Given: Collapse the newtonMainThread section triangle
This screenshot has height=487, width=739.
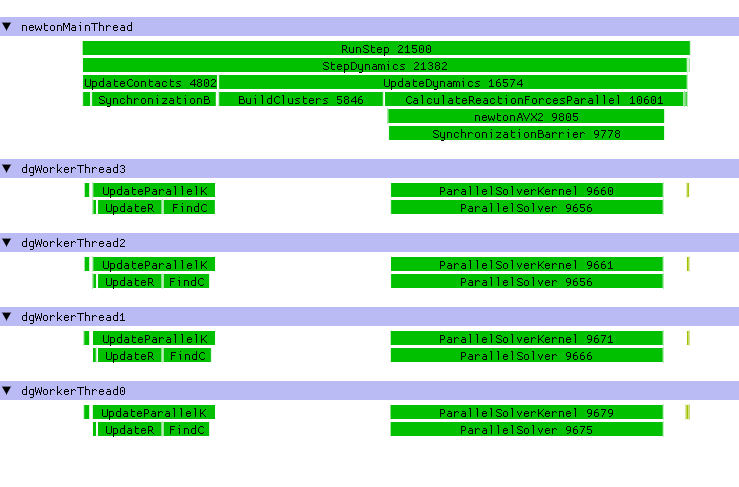Looking at the screenshot, I should tap(7, 27).
